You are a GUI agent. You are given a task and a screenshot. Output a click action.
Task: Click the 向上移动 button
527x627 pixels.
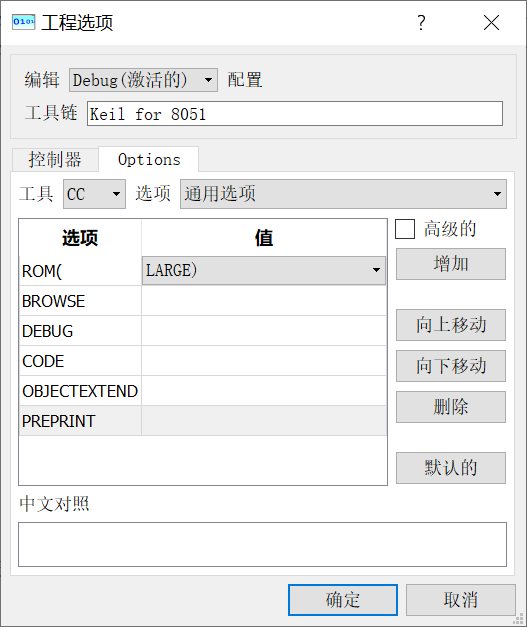tap(451, 325)
